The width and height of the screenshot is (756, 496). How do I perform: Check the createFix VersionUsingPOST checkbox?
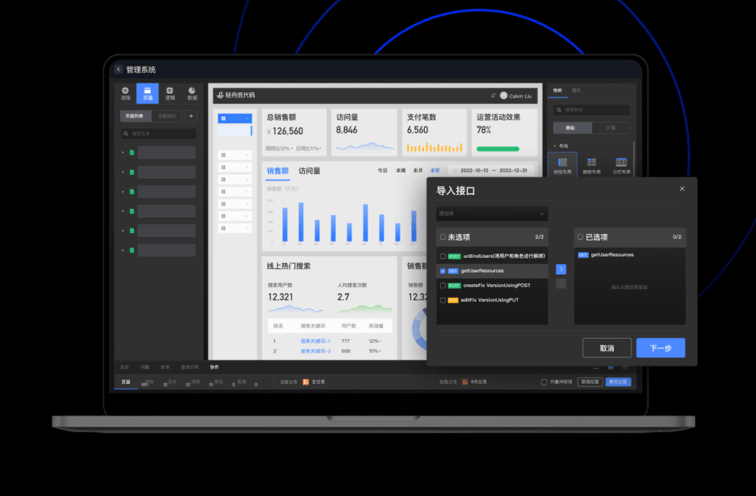(443, 285)
